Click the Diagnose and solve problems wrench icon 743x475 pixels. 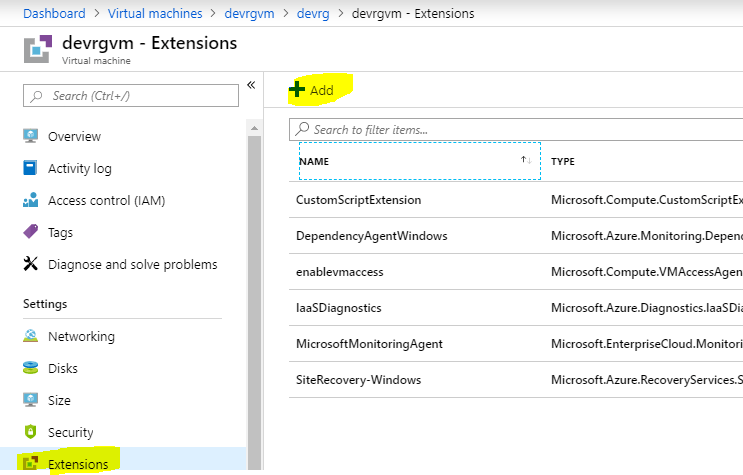(x=30, y=264)
